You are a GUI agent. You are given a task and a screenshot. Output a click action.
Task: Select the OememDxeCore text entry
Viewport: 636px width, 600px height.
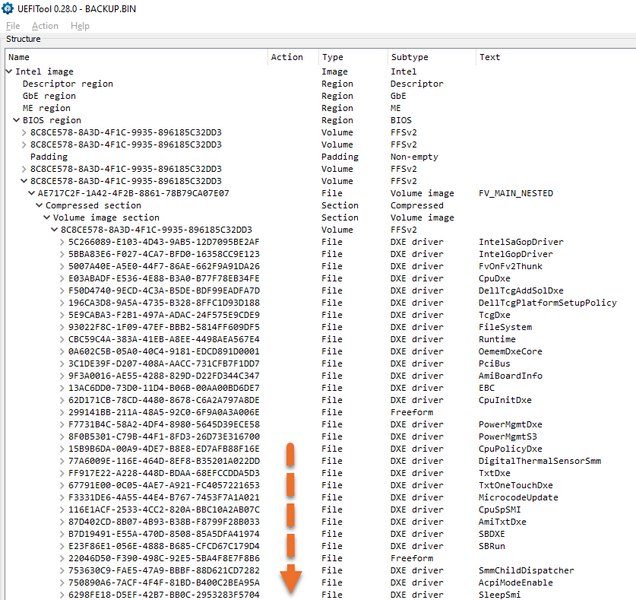[x=510, y=351]
